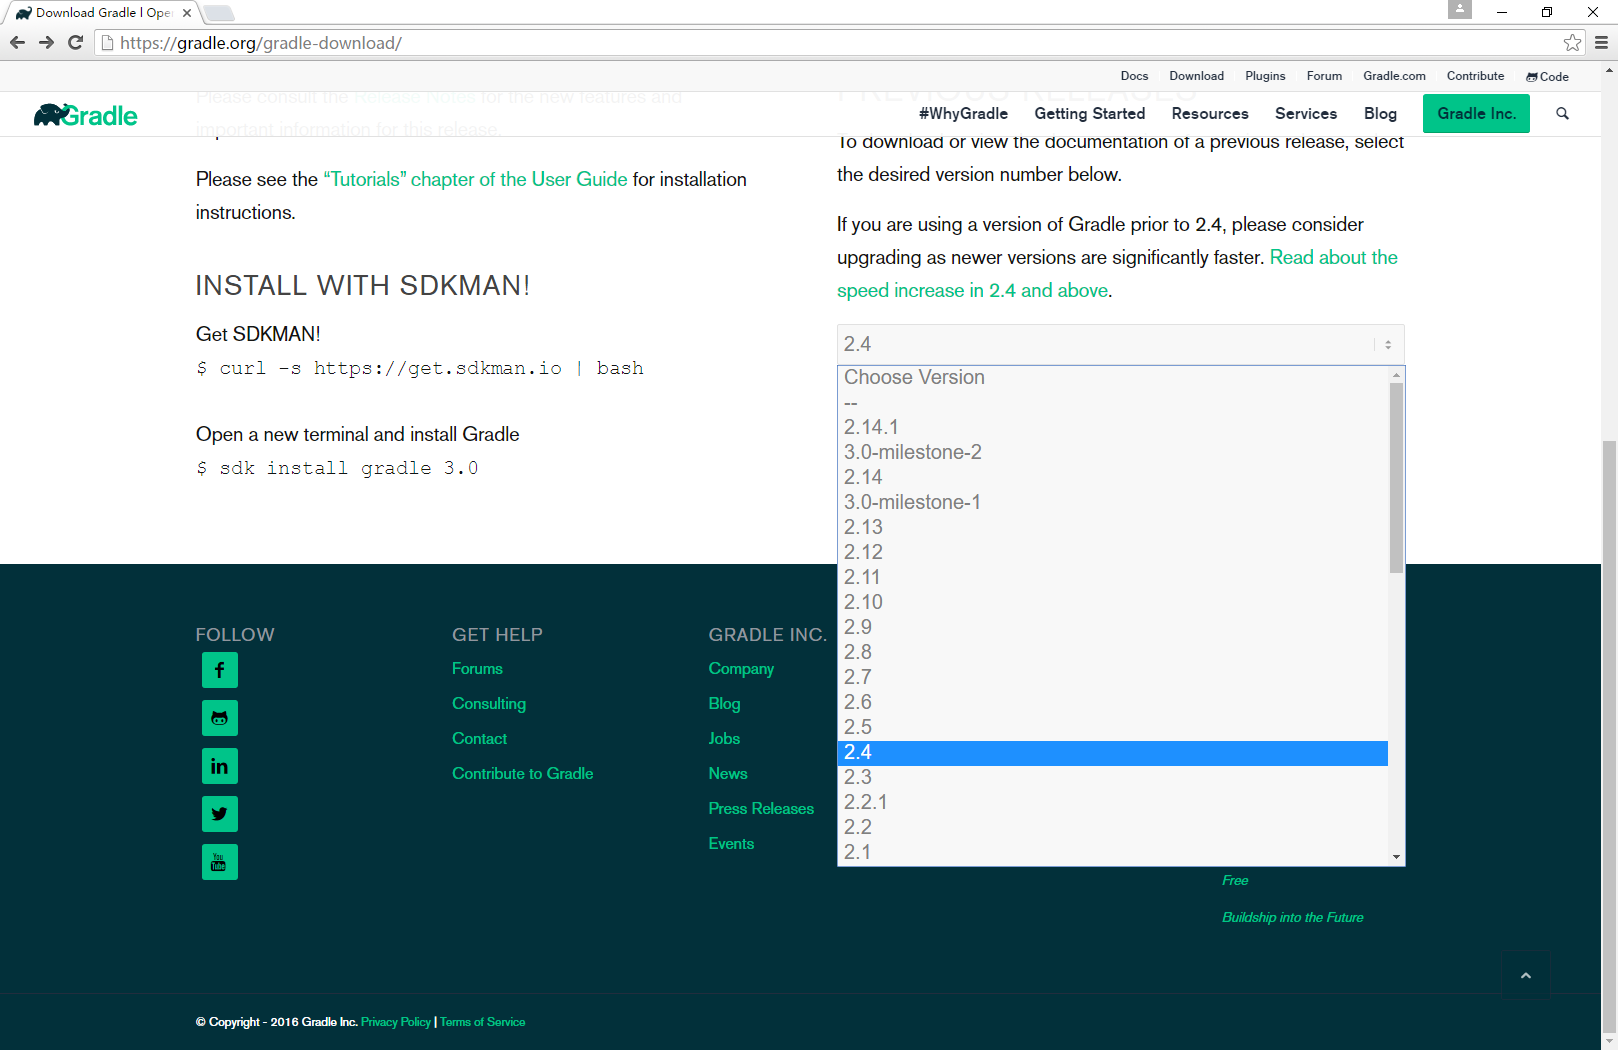Screen dimensions: 1618x1050
Task: Click the browser forward arrow
Action: click(x=46, y=43)
